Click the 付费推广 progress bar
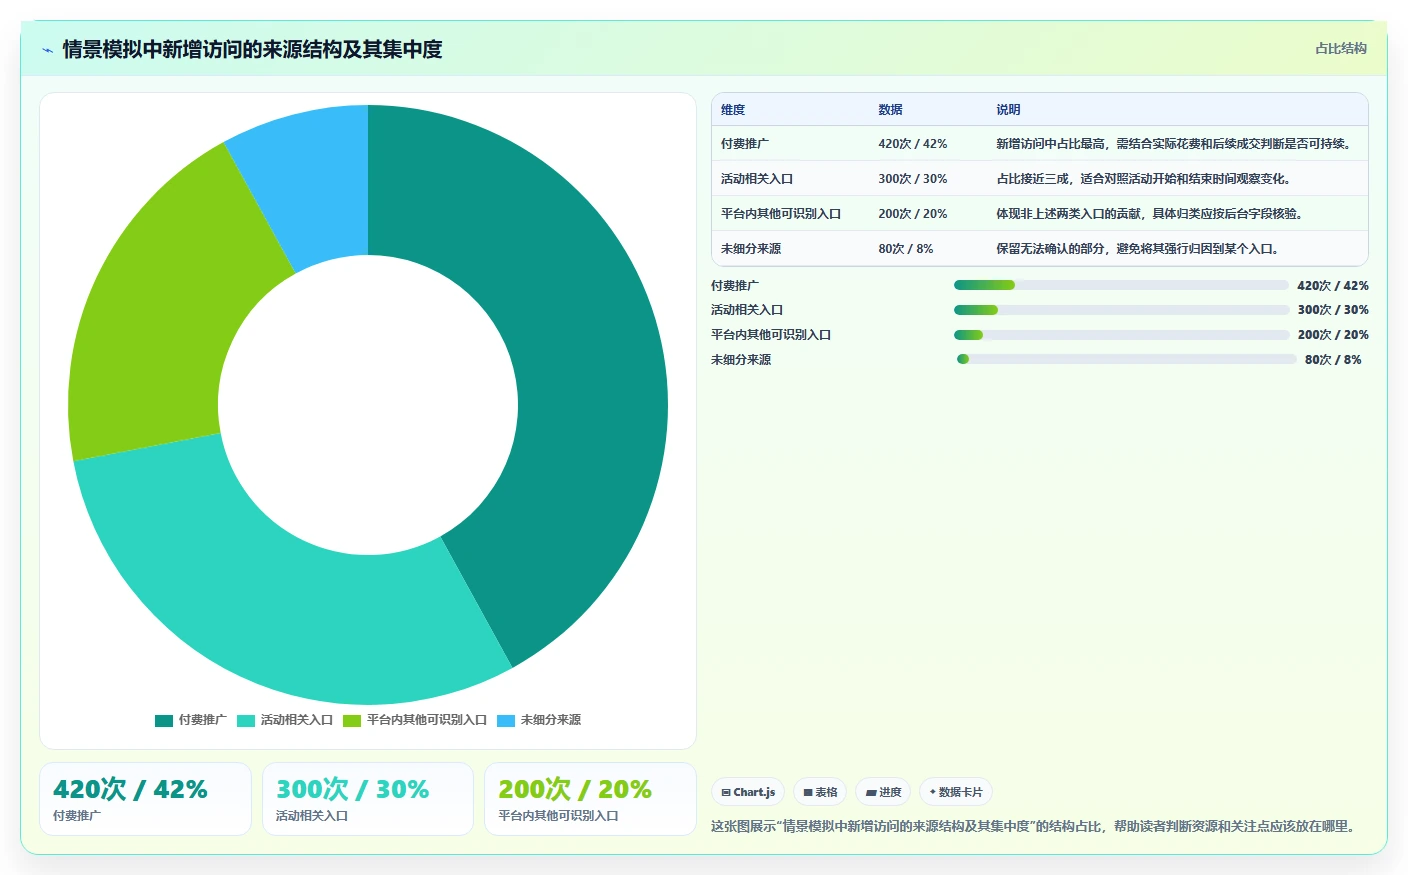Viewport: 1408px width, 875px height. point(1121,285)
